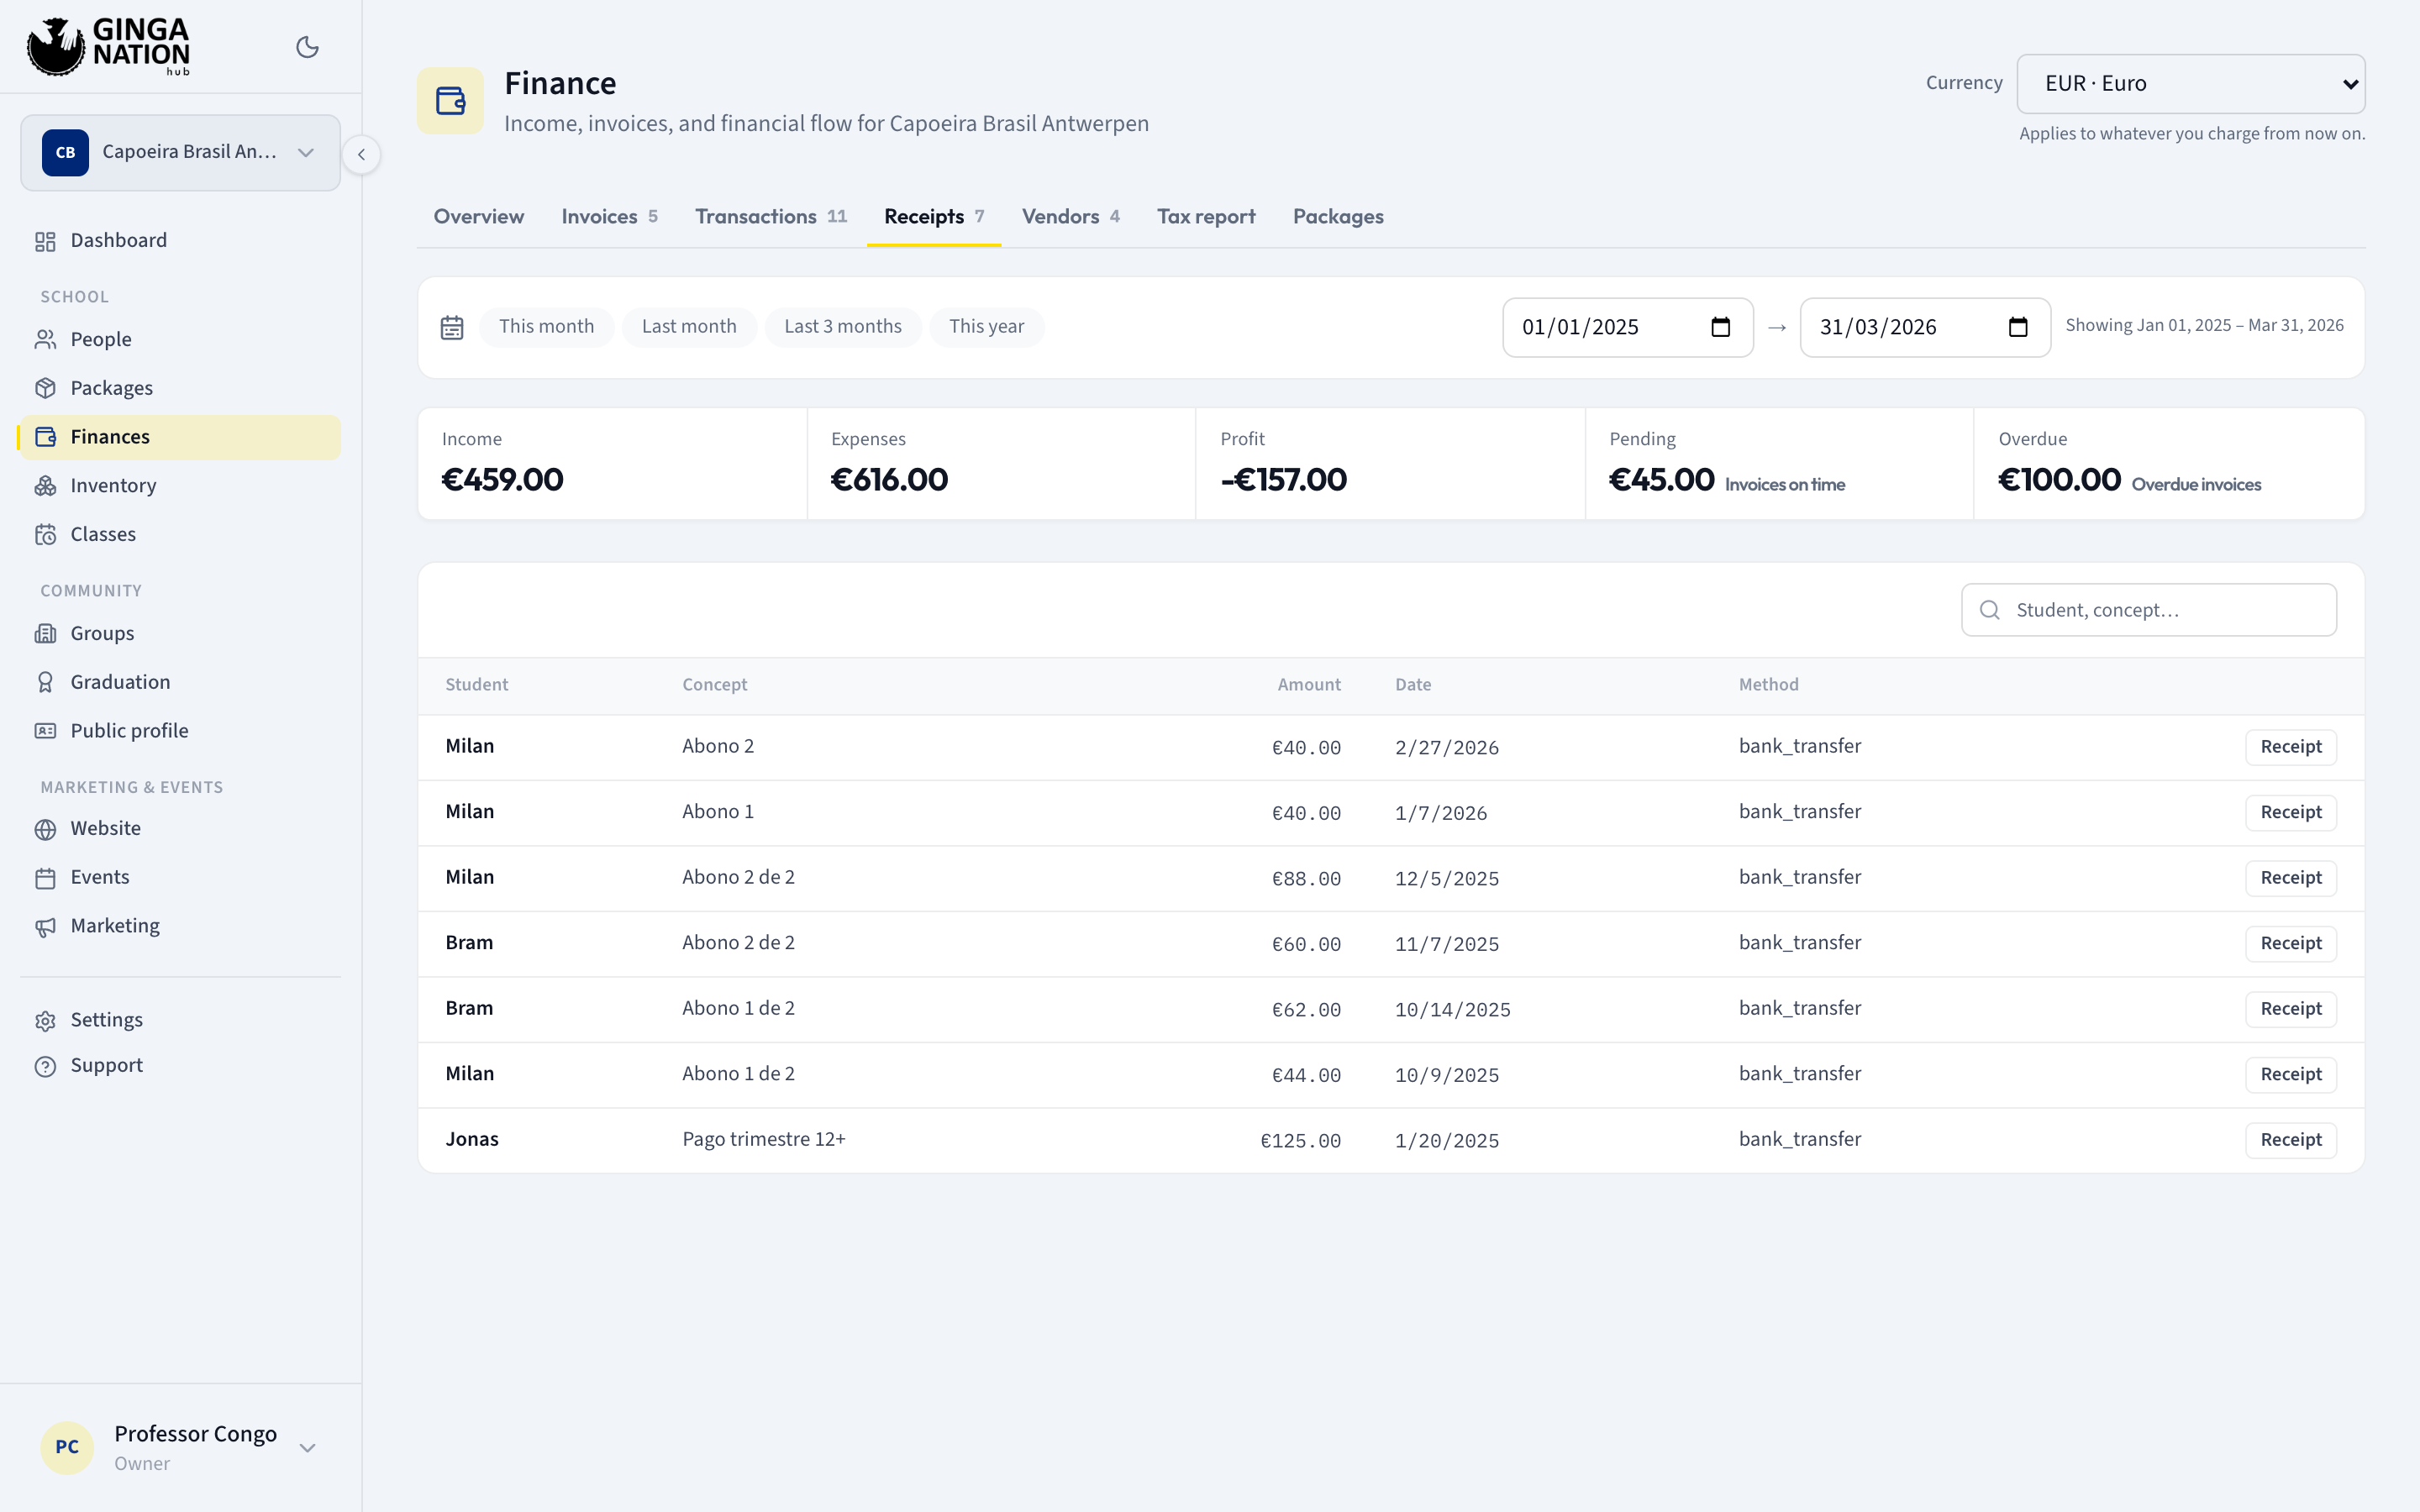Image resolution: width=2420 pixels, height=1512 pixels.
Task: Open the Tax report tab
Action: (x=1206, y=217)
